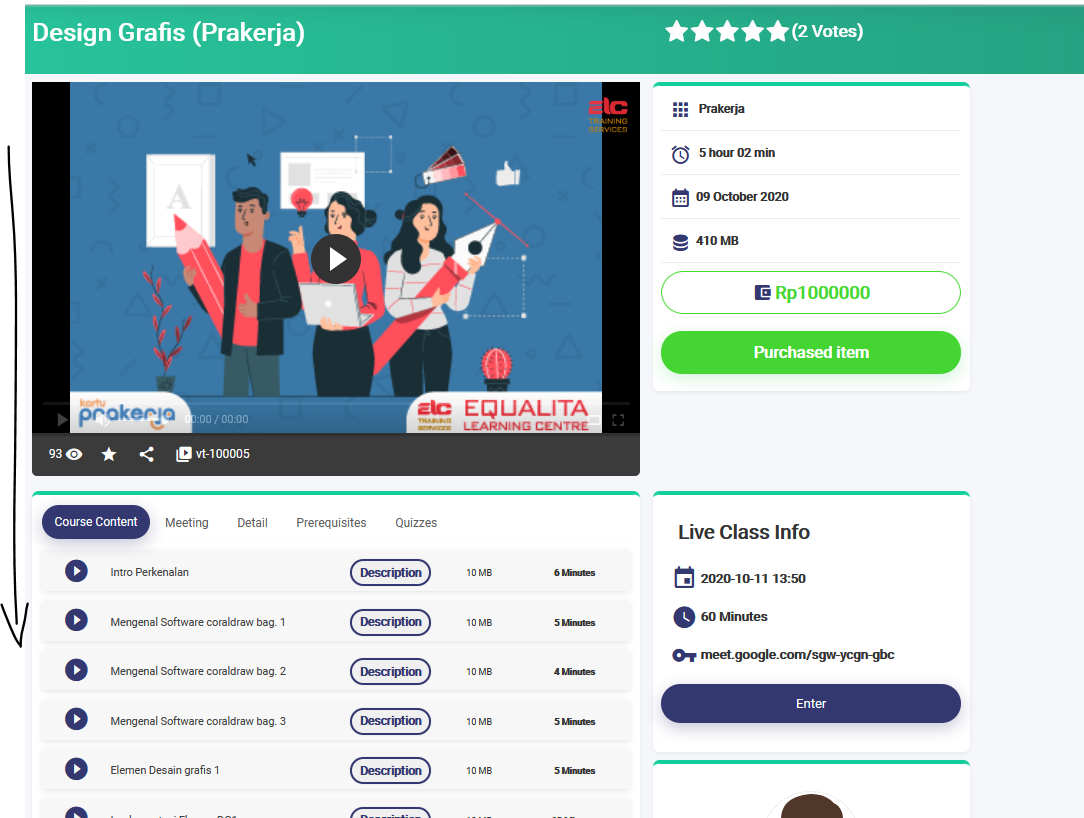Play Mengenal Software coraldraw bag. 3 lesson
Image resolution: width=1084 pixels, height=818 pixels.
pyautogui.click(x=76, y=719)
